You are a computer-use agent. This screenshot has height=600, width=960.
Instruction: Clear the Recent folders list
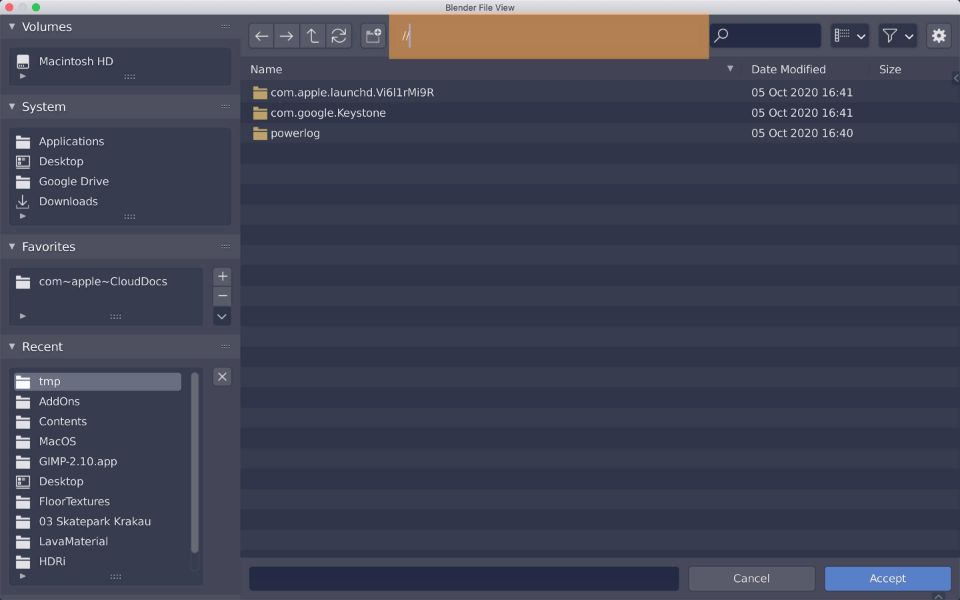coord(222,376)
